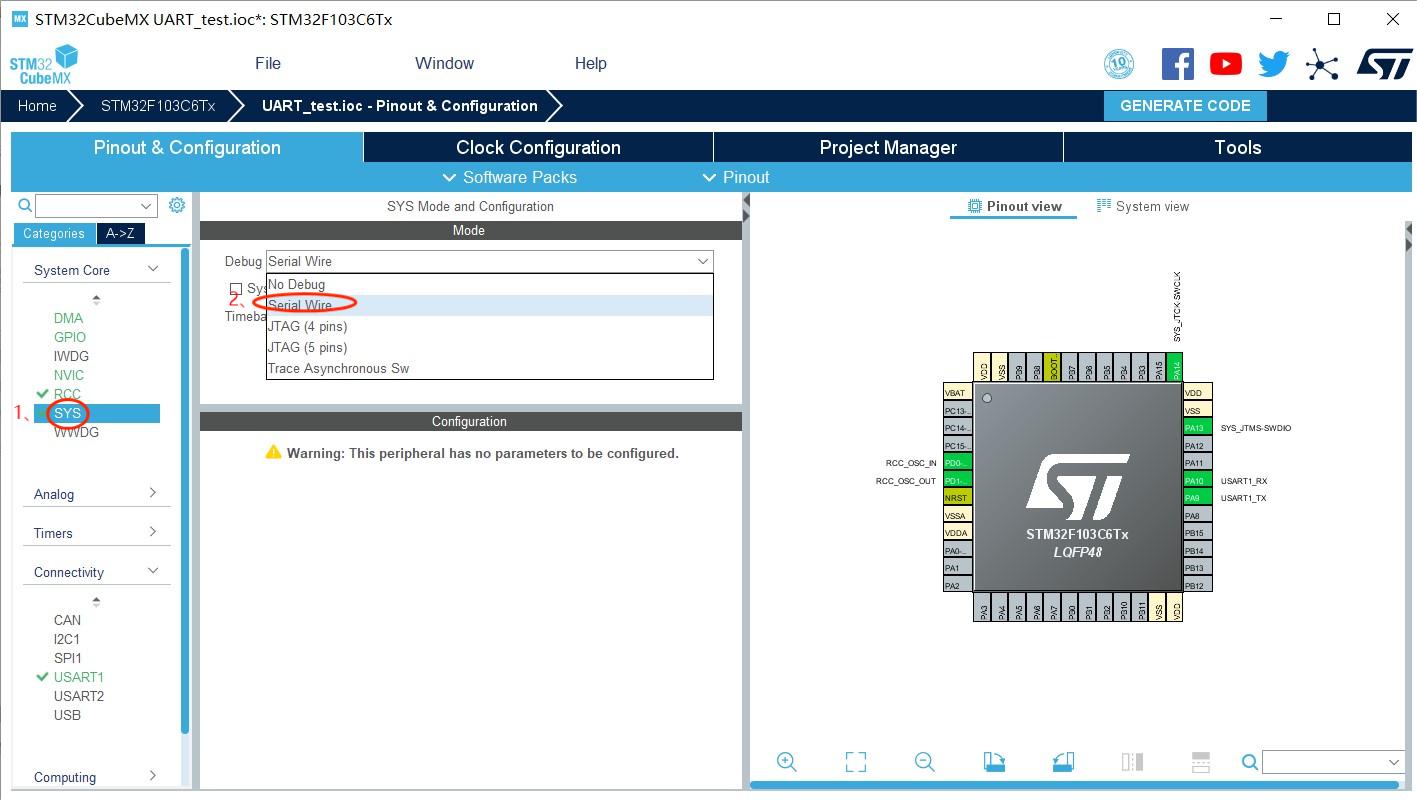Screen dimensions: 1417x800
Task: Click the pinout horizontal scrollbar
Action: pyautogui.click(x=1075, y=785)
